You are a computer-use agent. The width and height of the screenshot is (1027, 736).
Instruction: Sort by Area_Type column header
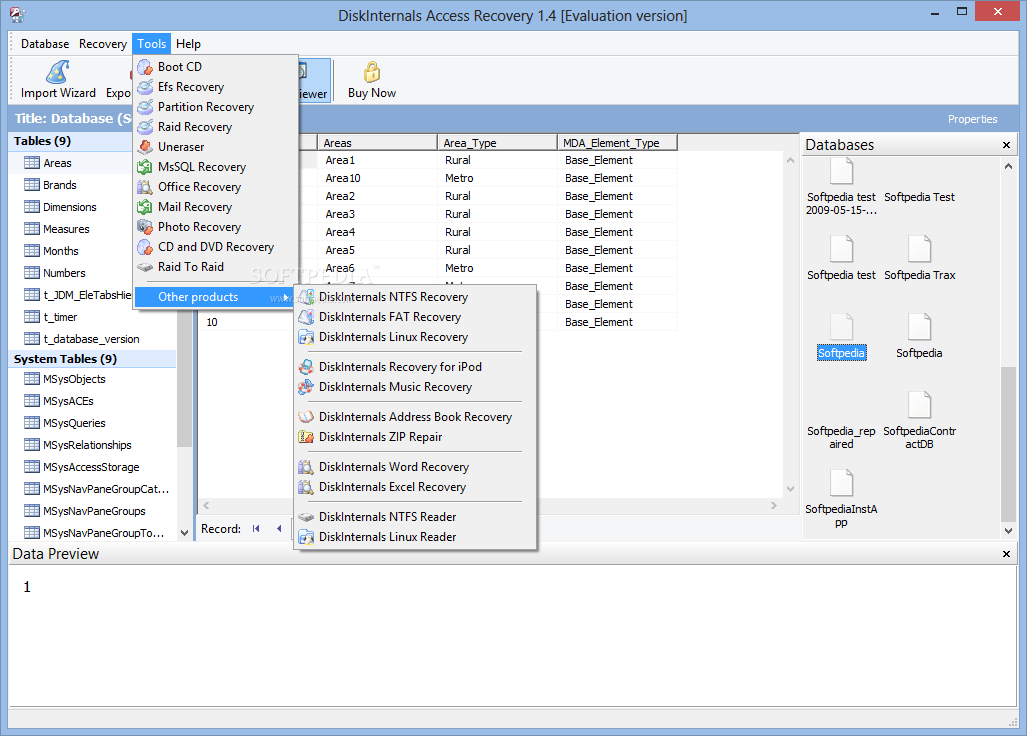[497, 143]
